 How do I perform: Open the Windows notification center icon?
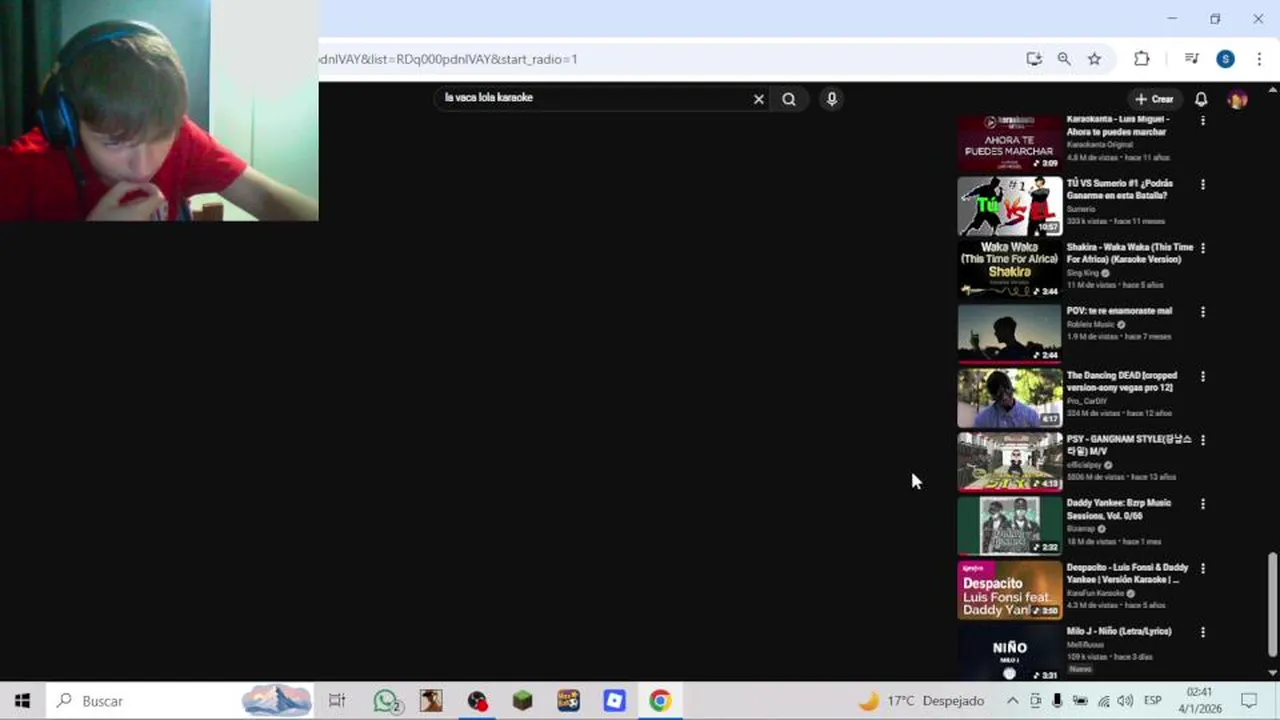[1249, 701]
